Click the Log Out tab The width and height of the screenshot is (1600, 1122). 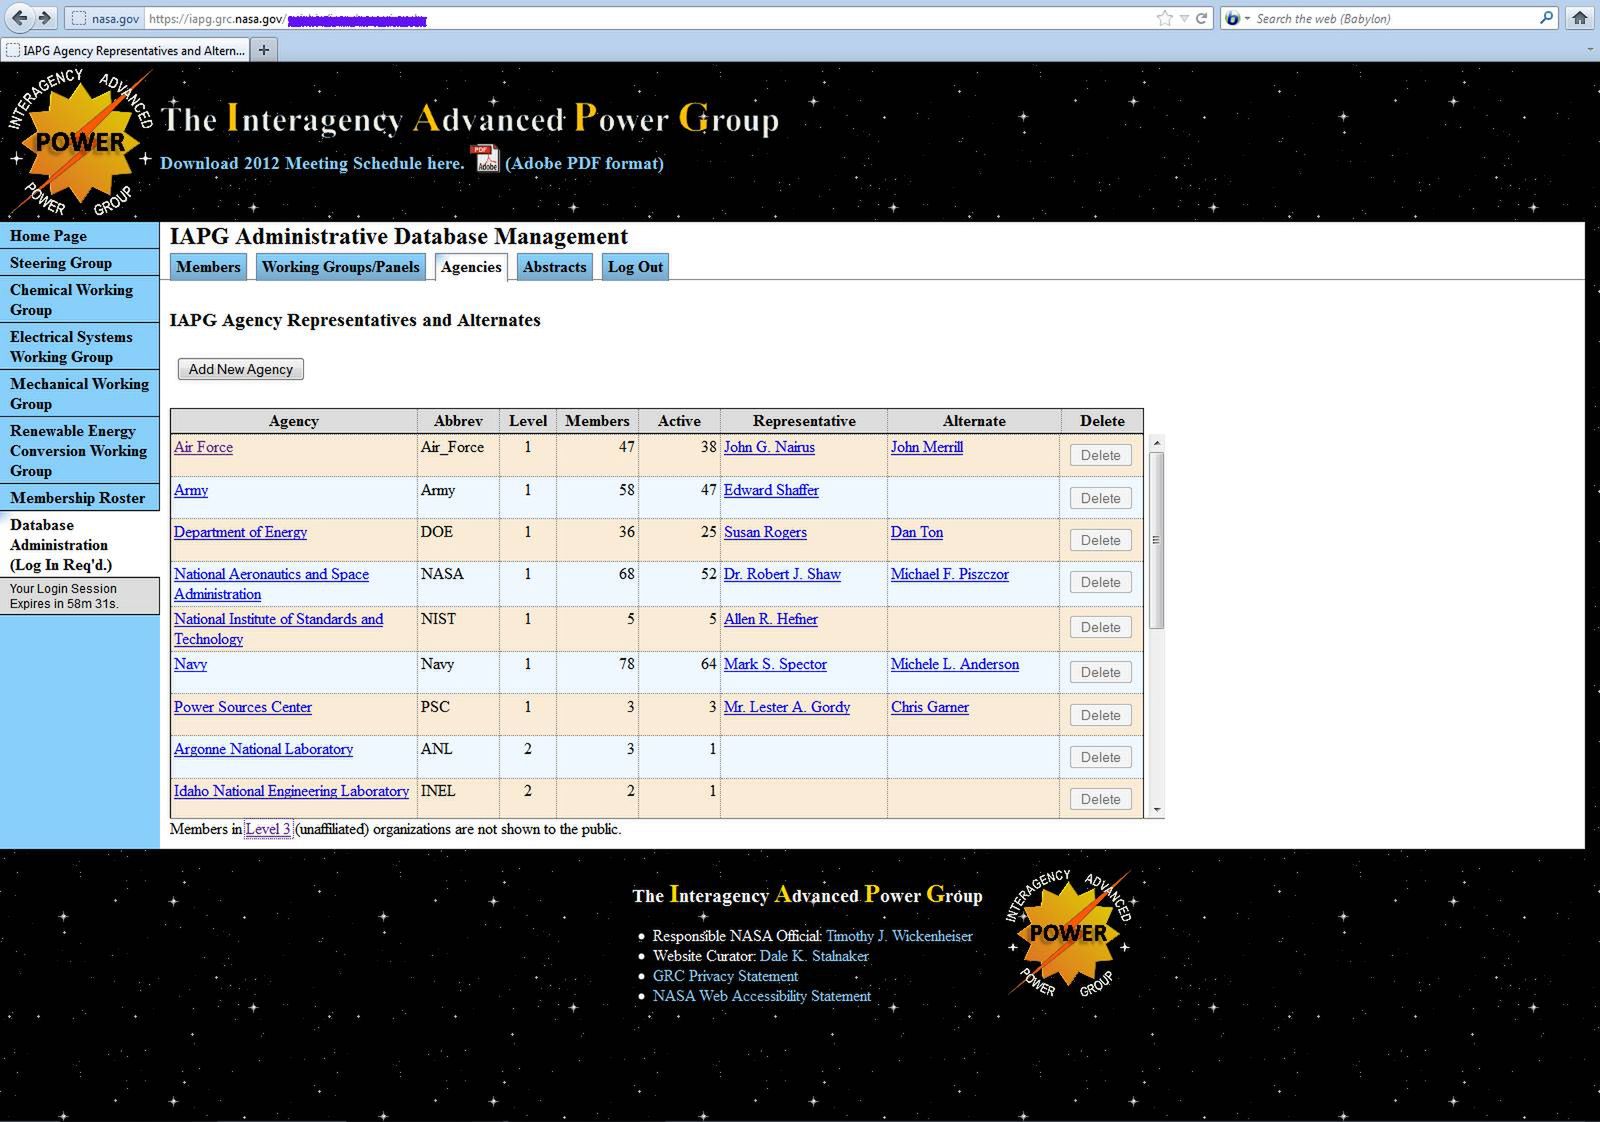pos(635,267)
